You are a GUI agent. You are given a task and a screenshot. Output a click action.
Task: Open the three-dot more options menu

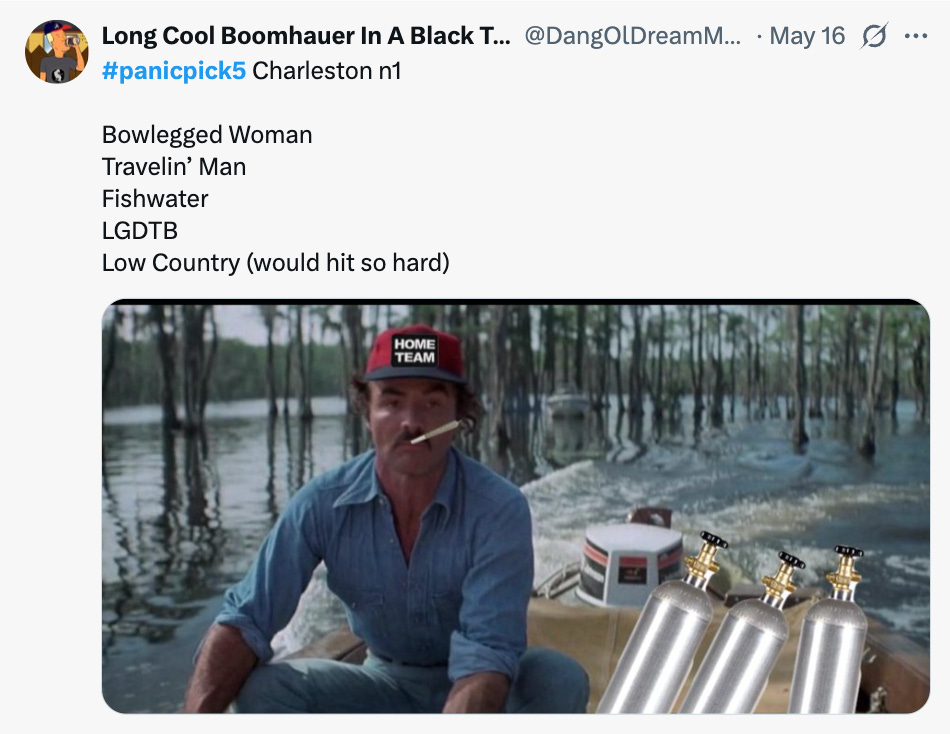coord(915,36)
